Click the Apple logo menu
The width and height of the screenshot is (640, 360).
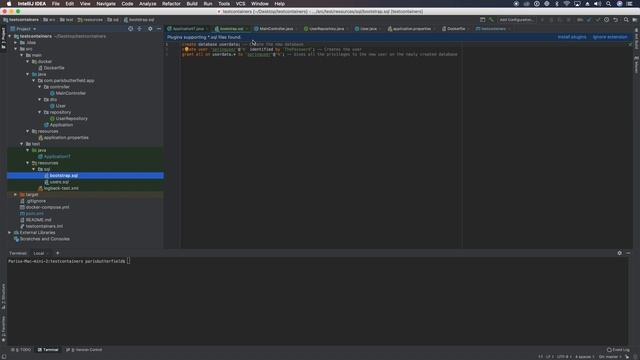9,4
